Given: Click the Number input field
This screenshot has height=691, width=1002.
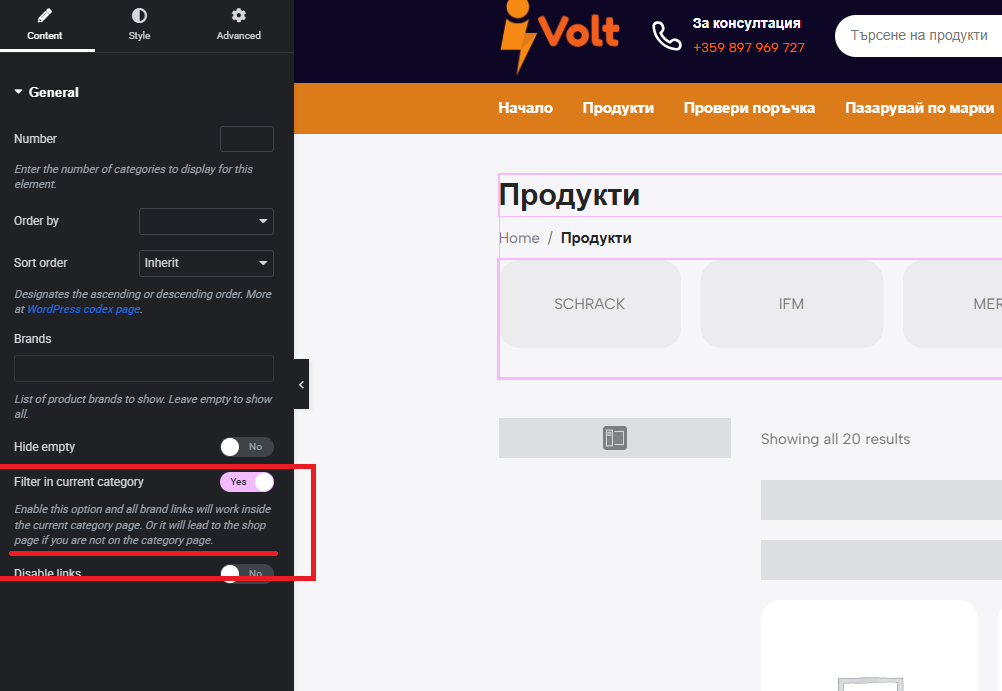Looking at the screenshot, I should point(247,139).
